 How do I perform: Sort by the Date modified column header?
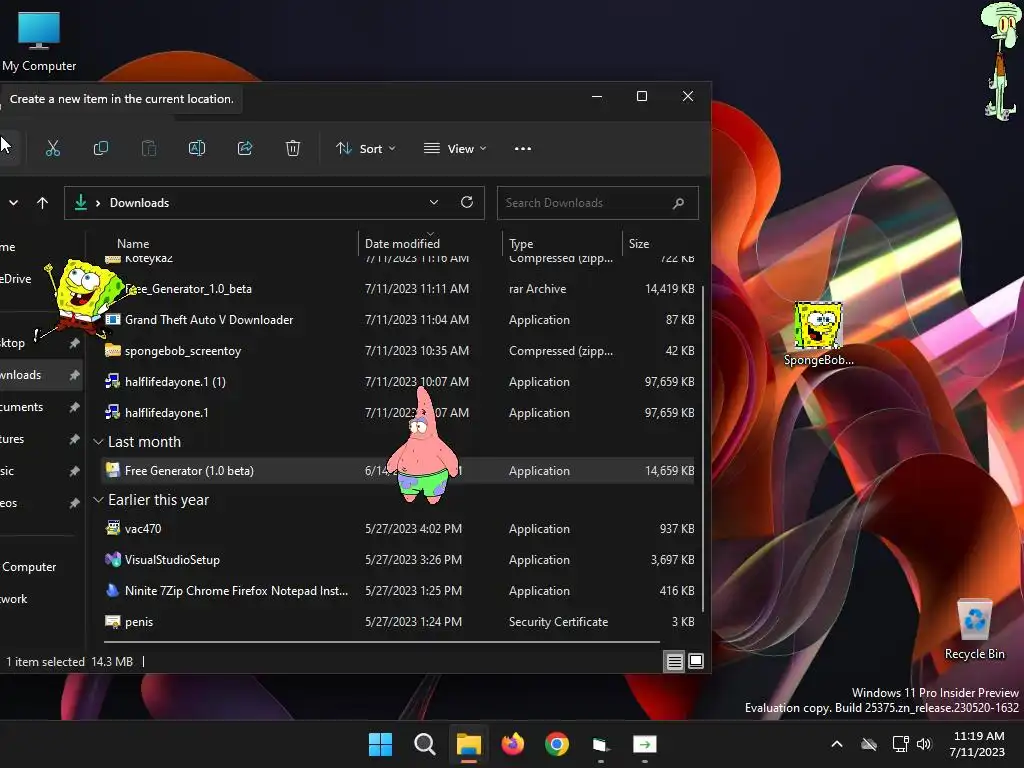coord(402,244)
